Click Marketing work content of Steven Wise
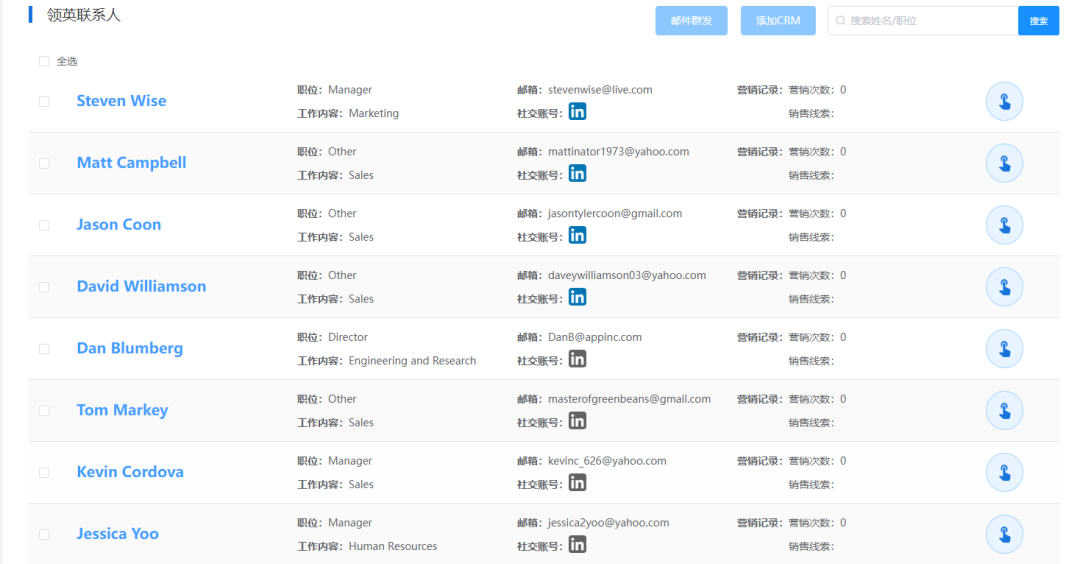Screen dimensions: 1080x564 coord(373,113)
